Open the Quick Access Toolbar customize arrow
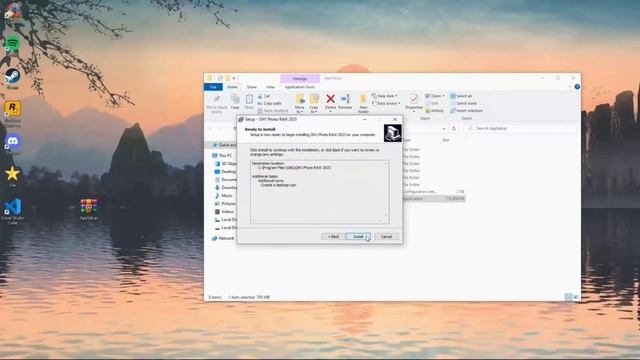This screenshot has height=360, width=640. 234,78
